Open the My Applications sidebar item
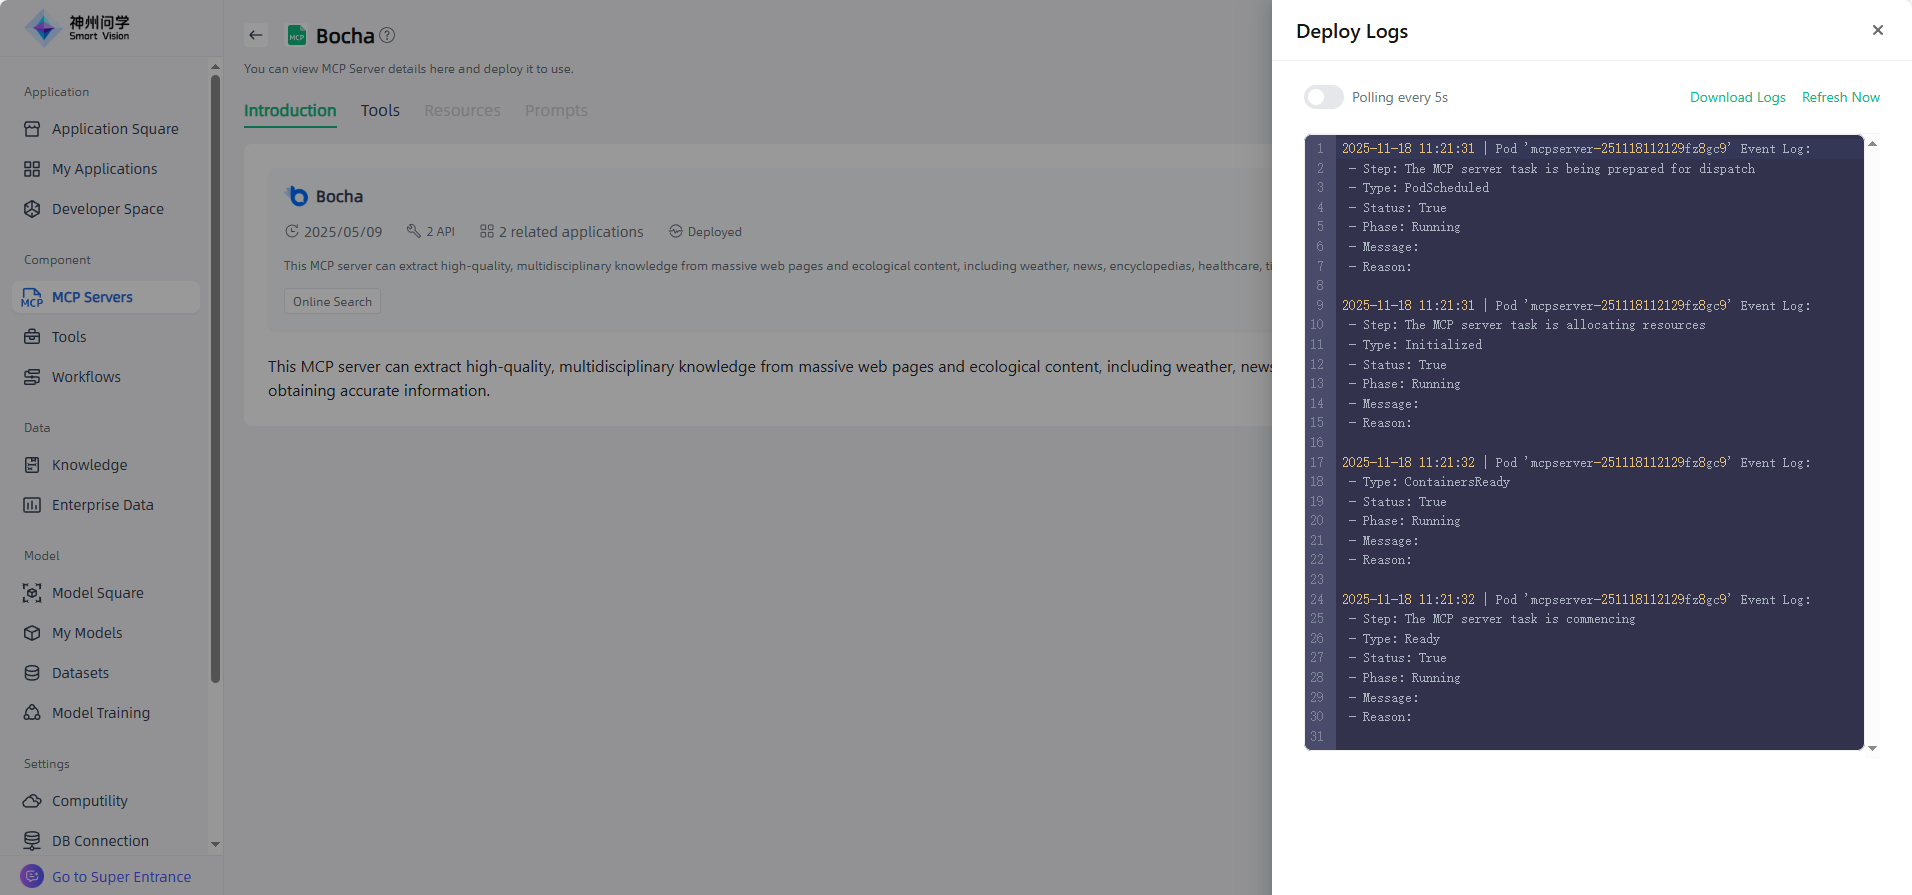The image size is (1912, 895). (x=104, y=169)
